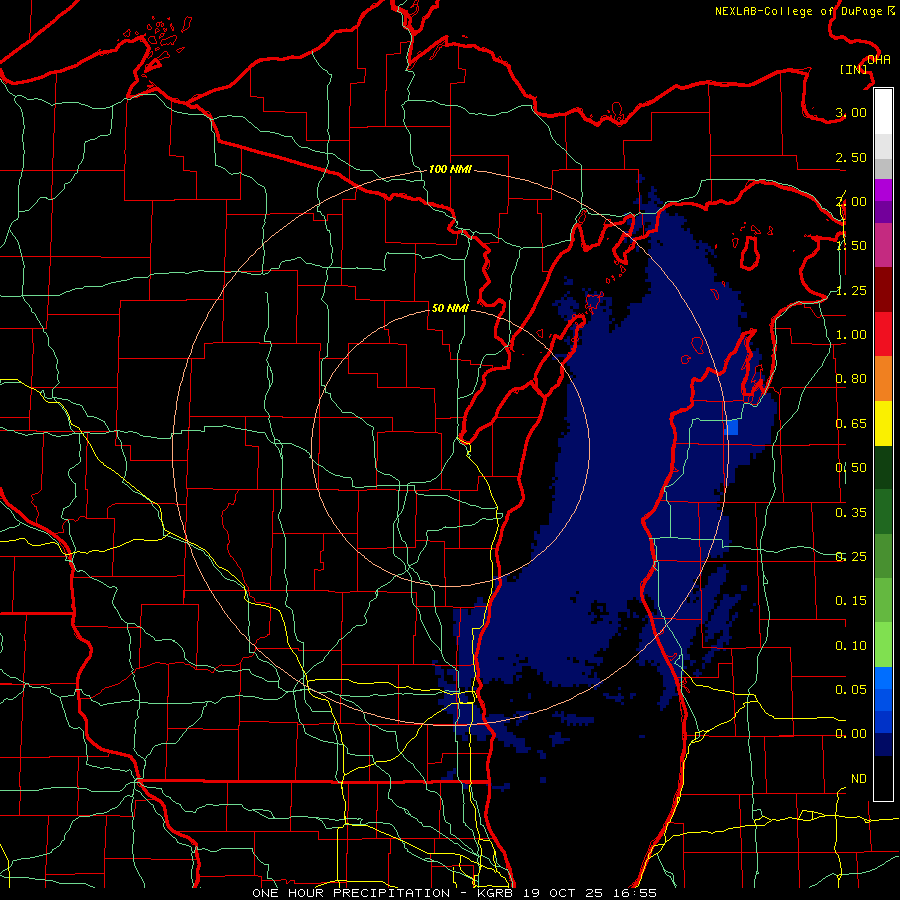Click the 0.10 legend value
Screen dimensions: 900x900
point(851,646)
